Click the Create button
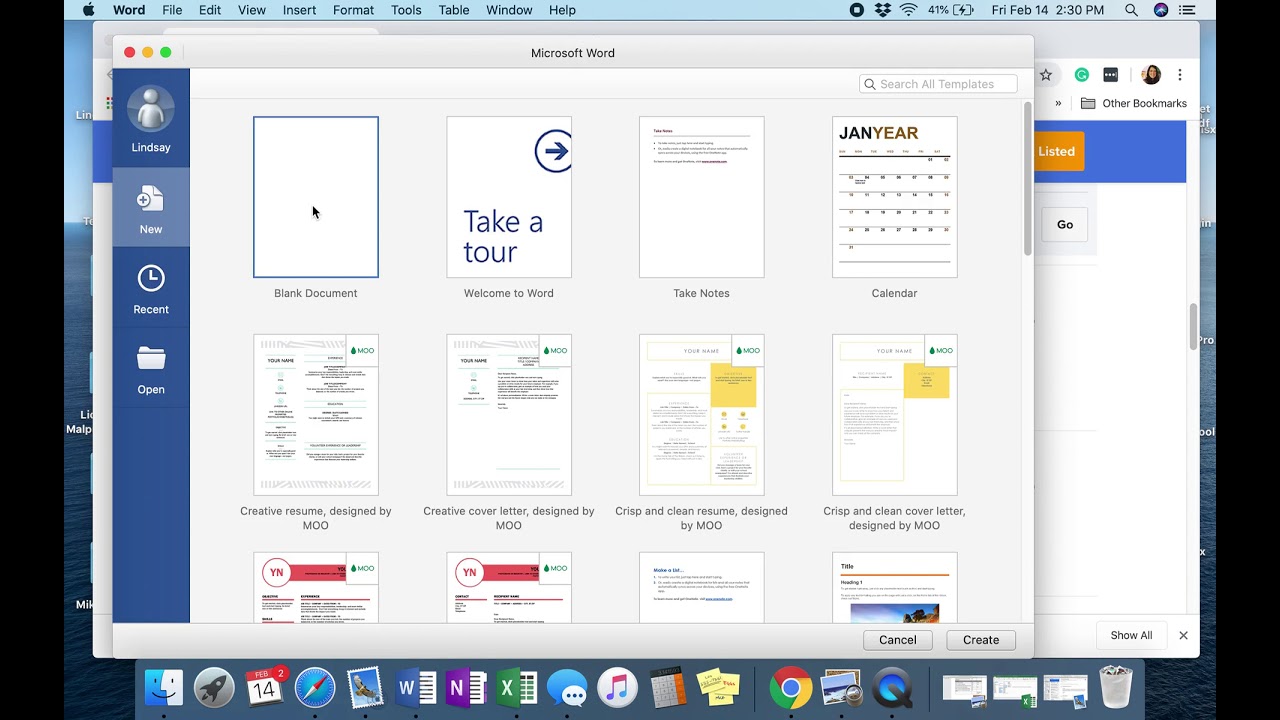This screenshot has width=1280, height=720. click(x=981, y=640)
